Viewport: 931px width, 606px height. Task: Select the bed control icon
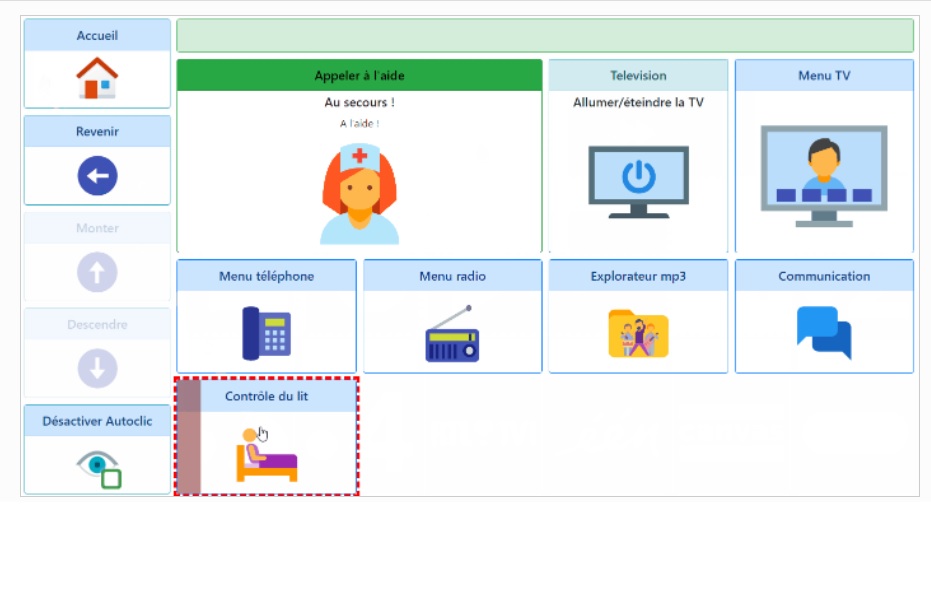point(266,455)
